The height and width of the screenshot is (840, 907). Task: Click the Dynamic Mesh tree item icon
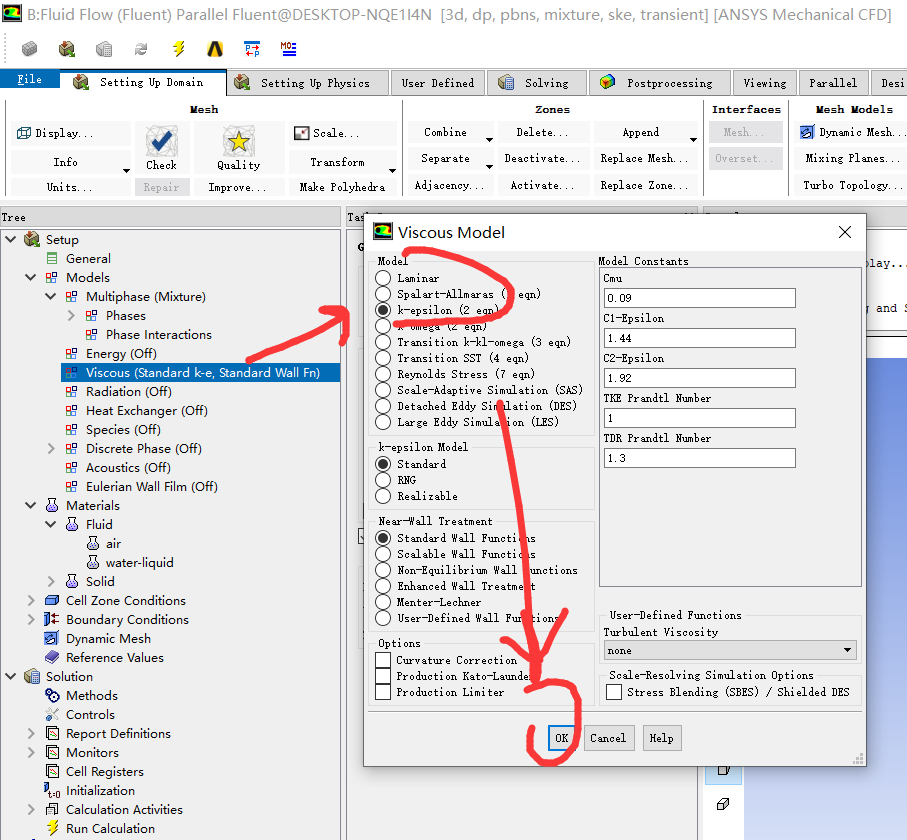(x=52, y=639)
